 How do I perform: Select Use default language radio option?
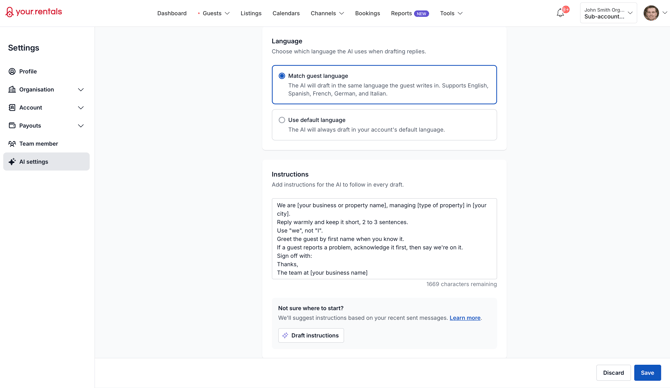282,120
